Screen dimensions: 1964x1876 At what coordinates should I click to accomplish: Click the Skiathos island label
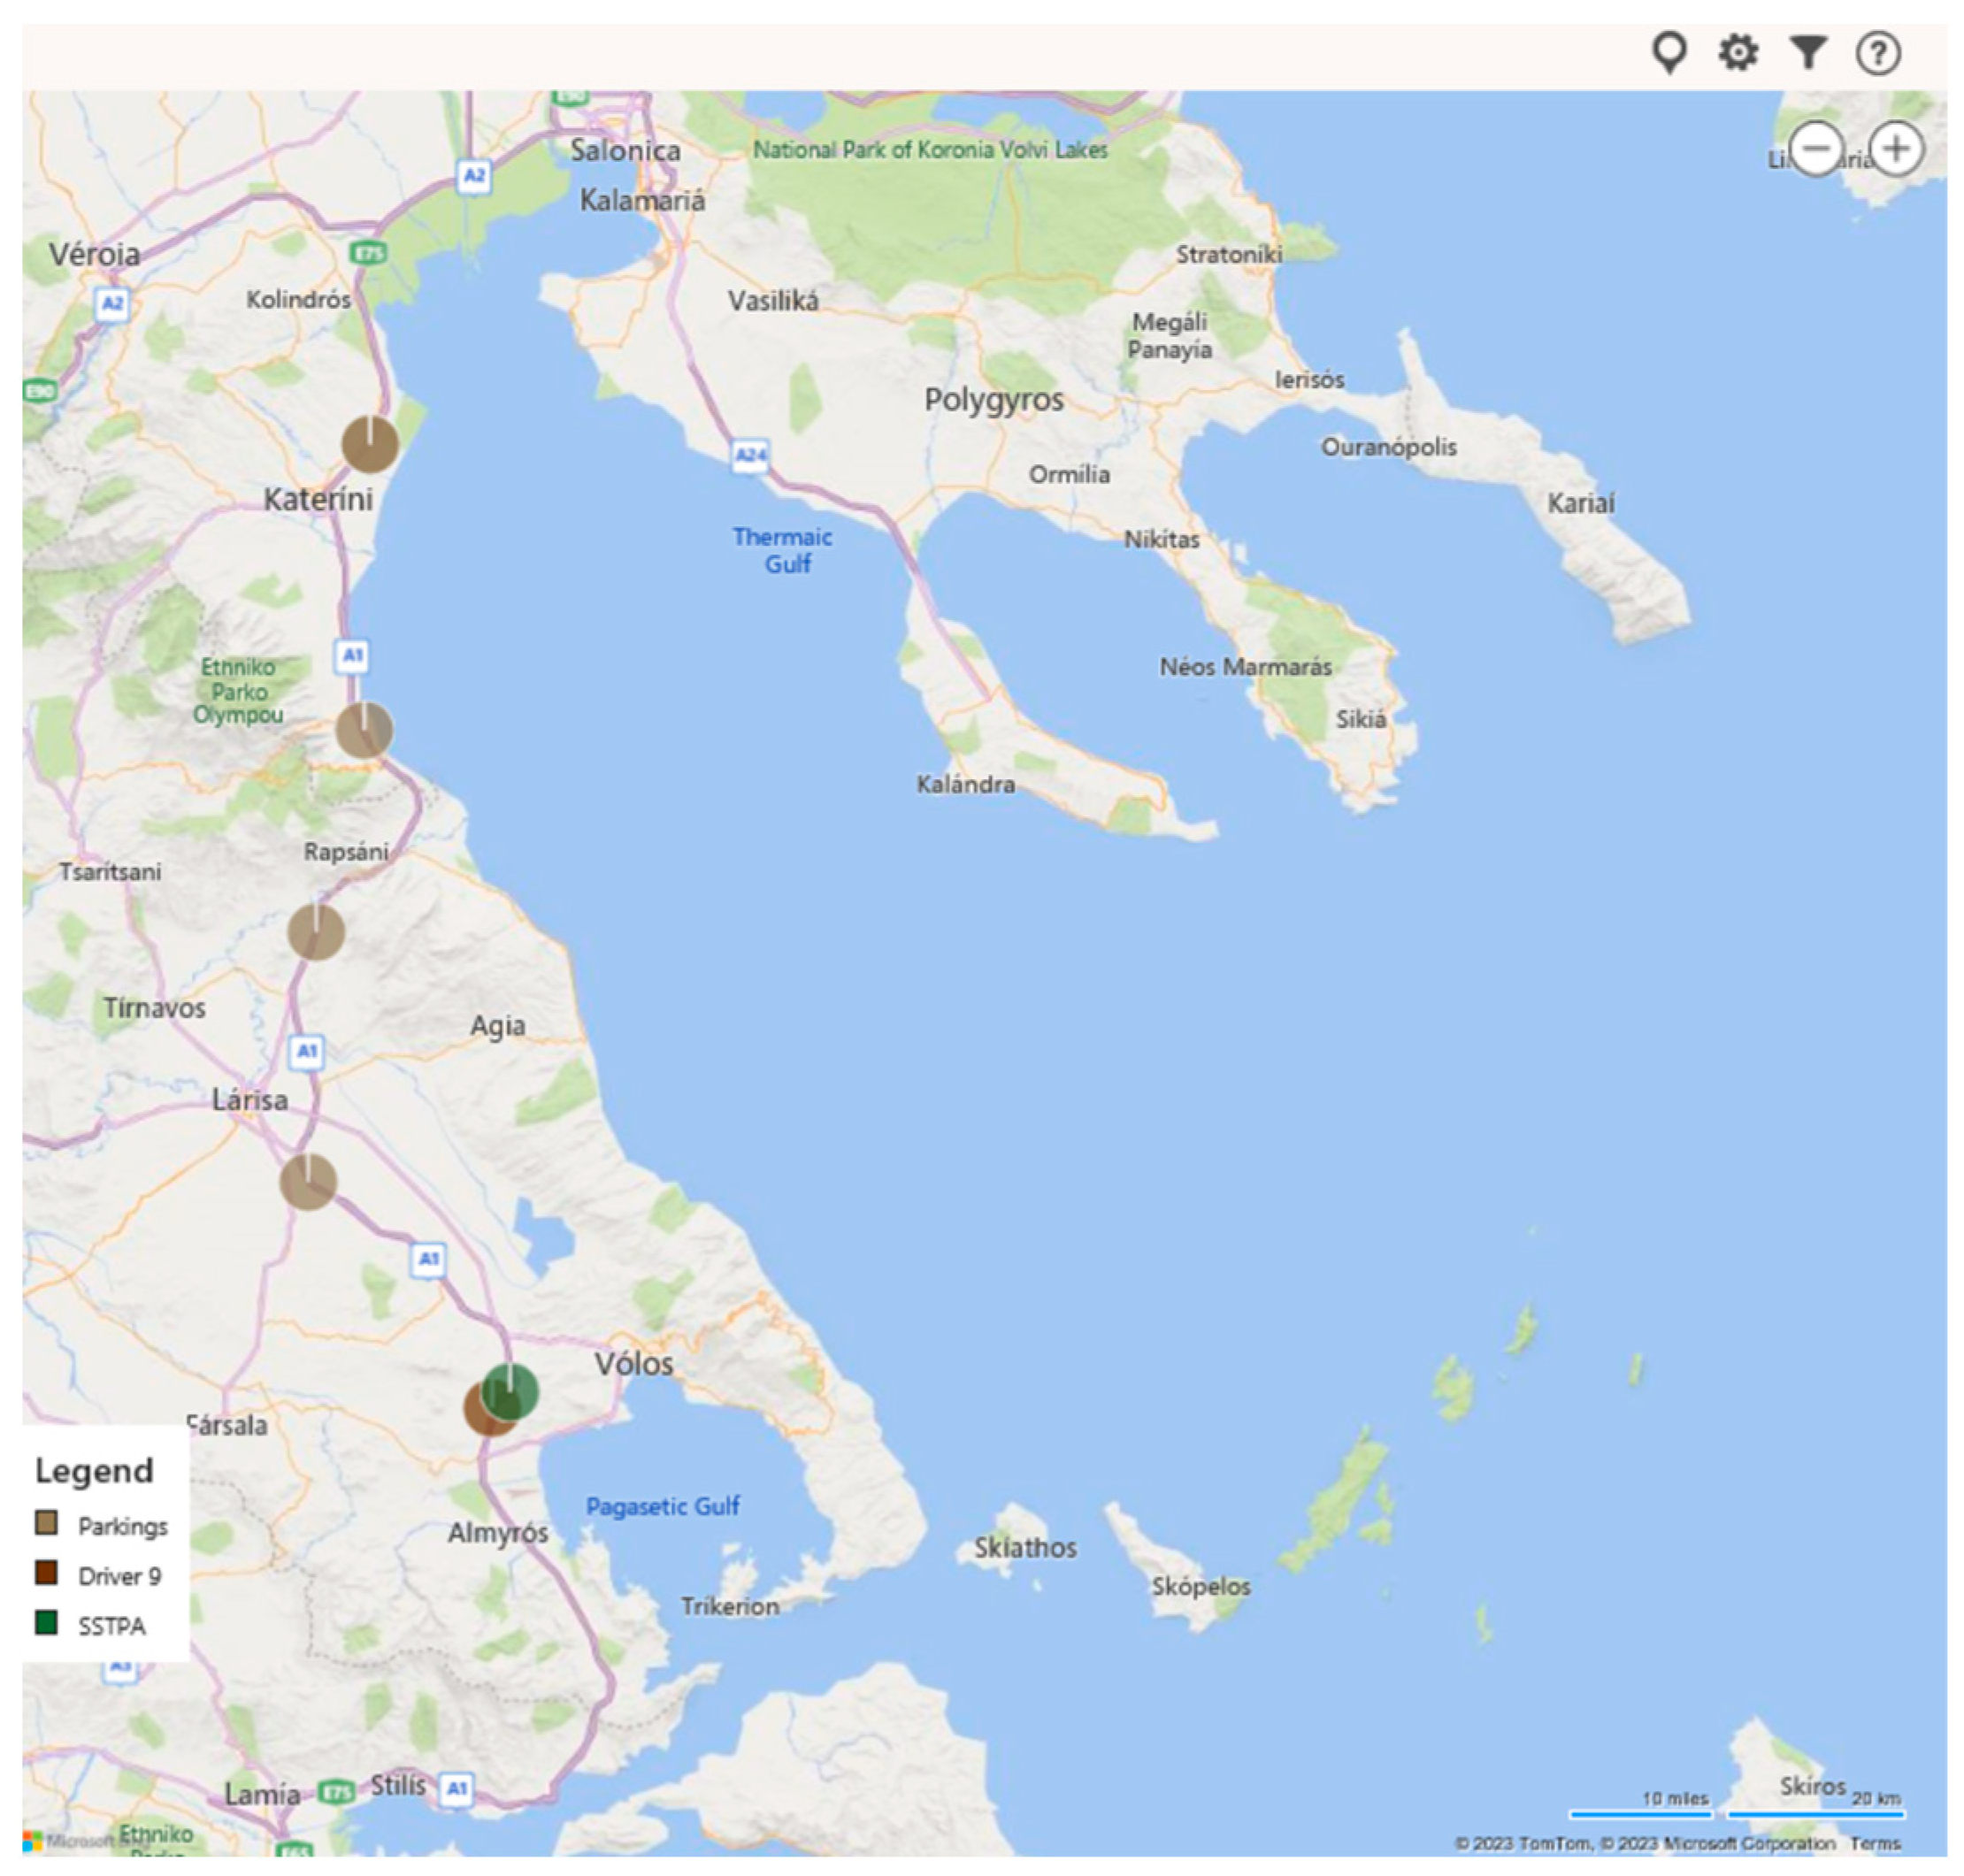1025,1548
